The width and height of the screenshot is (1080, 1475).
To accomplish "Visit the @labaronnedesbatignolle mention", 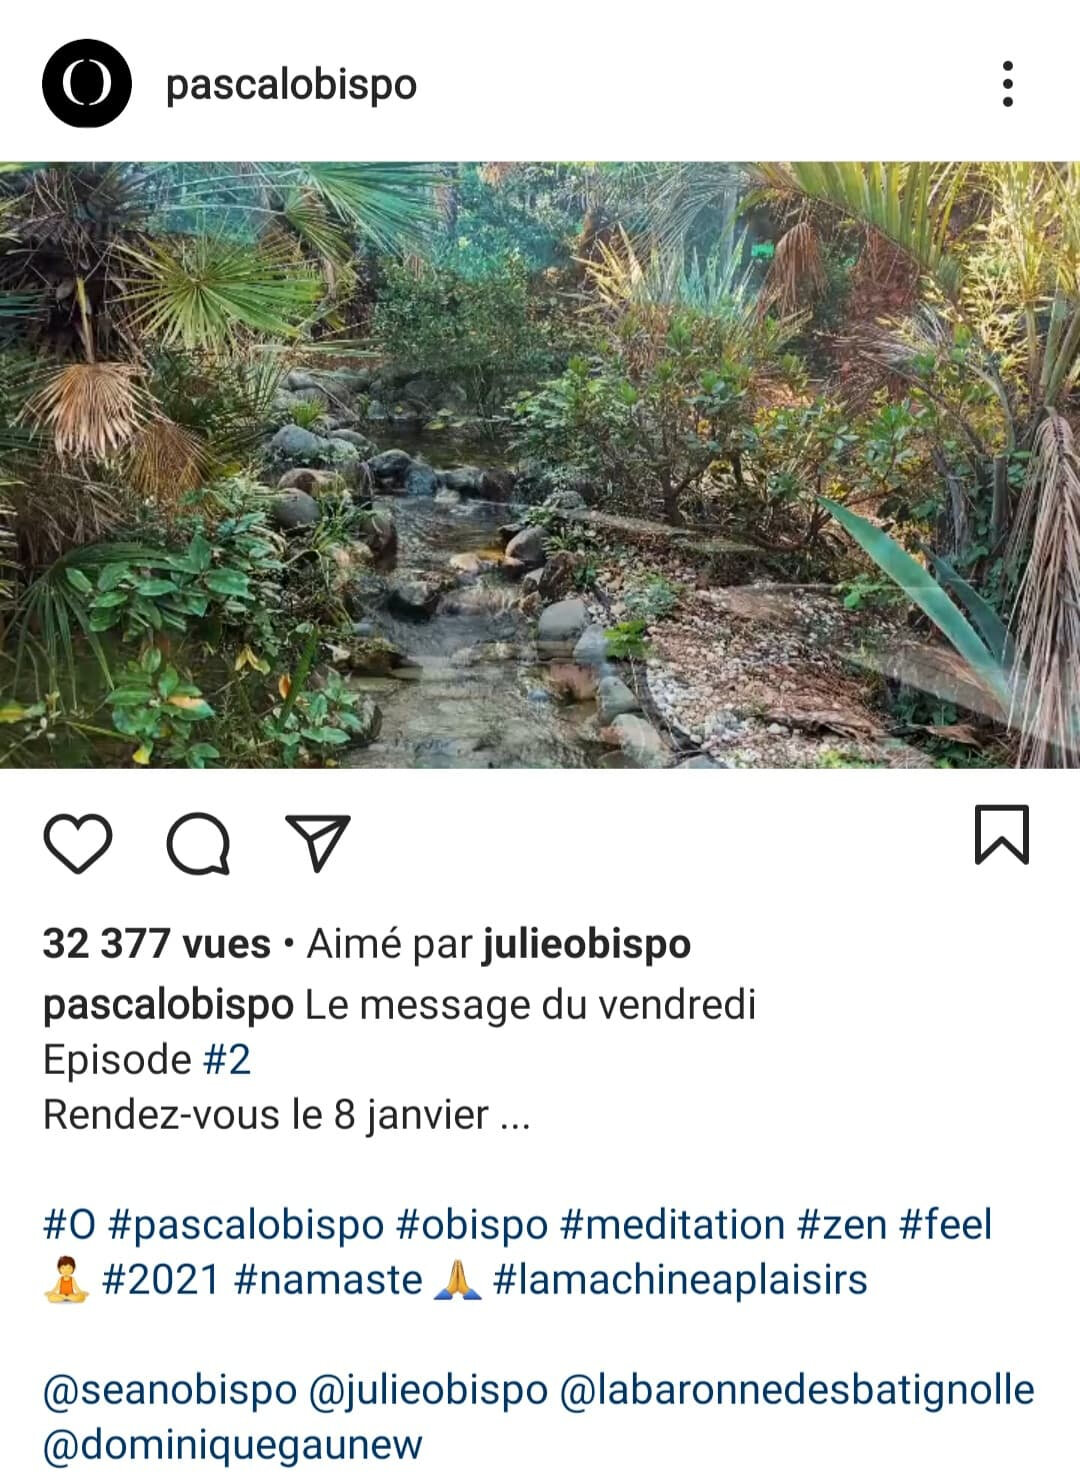I will coord(797,1390).
